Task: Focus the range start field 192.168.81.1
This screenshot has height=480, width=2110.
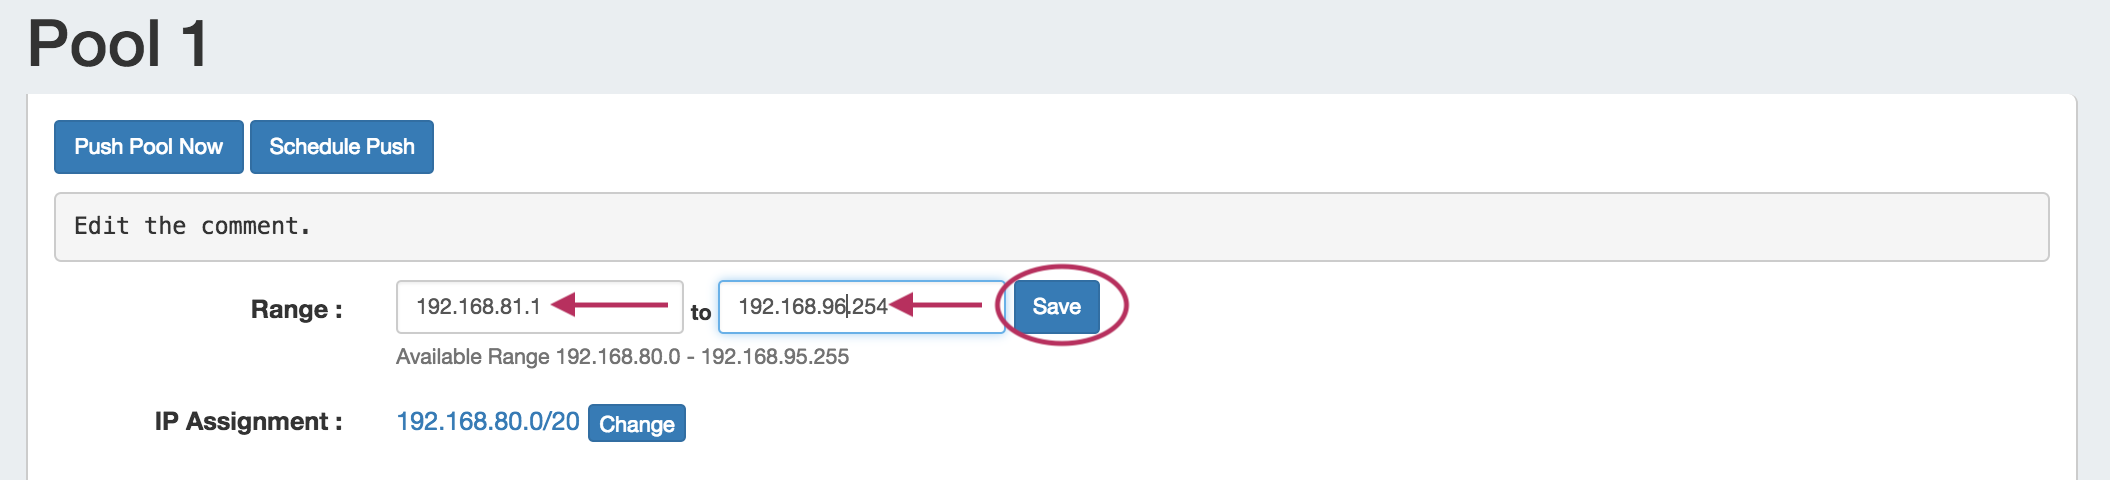Action: (x=478, y=307)
